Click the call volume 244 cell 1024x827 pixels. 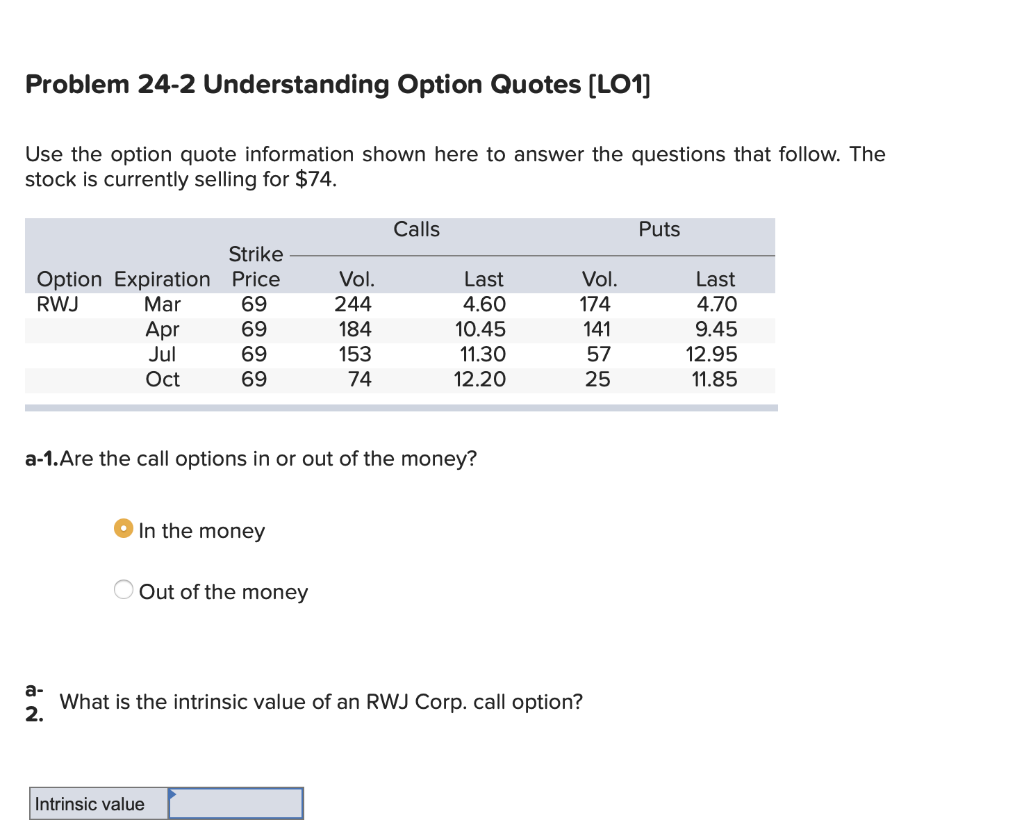tap(355, 304)
